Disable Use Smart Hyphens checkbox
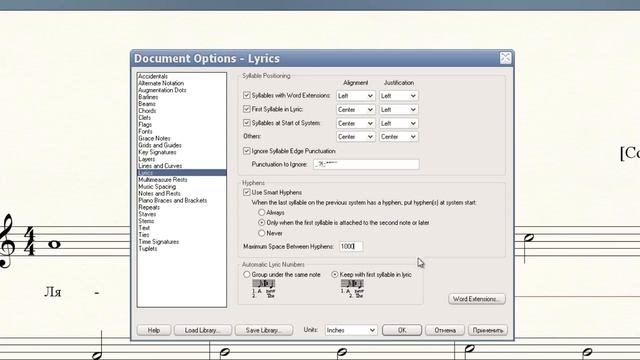 point(247,192)
